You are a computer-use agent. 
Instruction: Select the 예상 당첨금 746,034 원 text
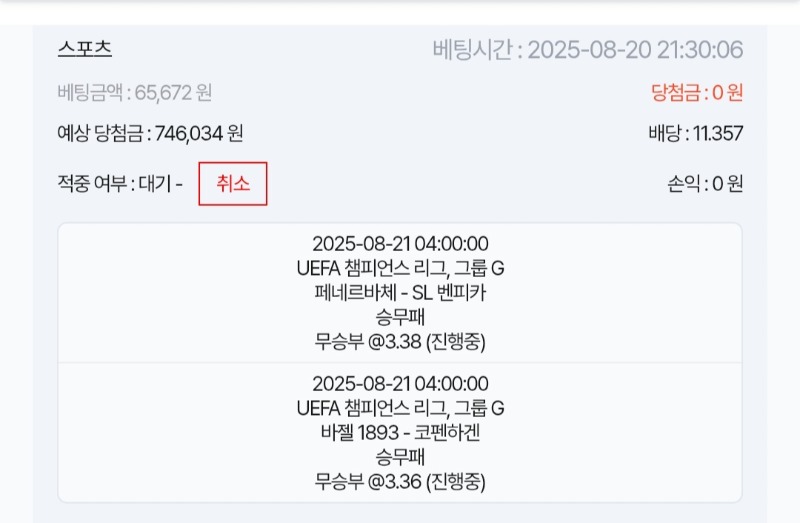coord(150,134)
